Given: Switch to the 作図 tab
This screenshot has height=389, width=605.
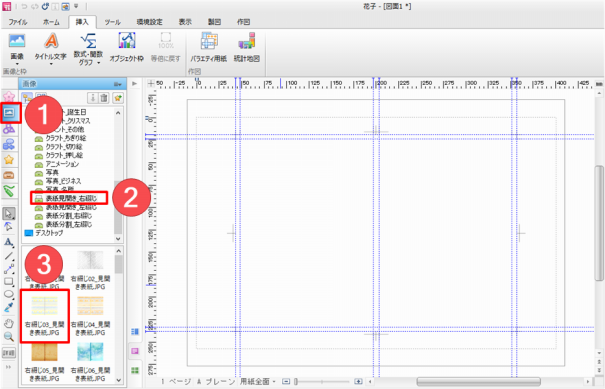Looking at the screenshot, I should coord(243,22).
